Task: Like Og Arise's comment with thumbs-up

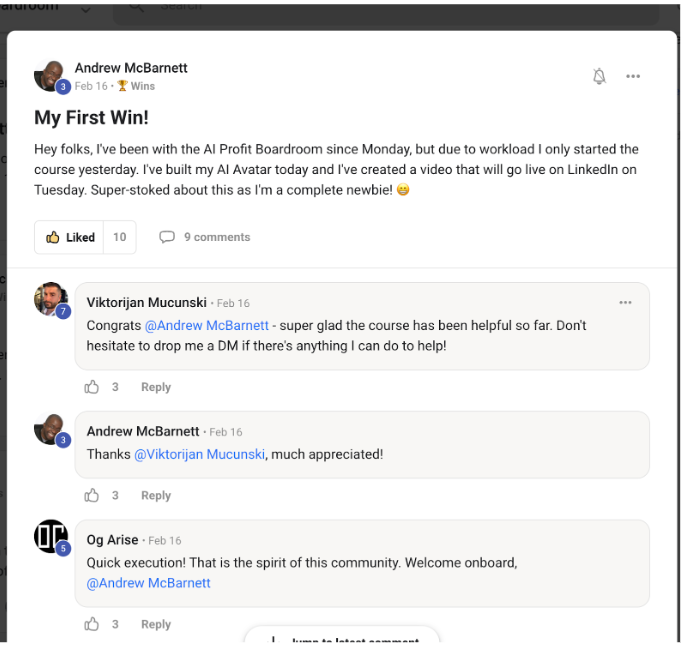Action: pos(92,624)
